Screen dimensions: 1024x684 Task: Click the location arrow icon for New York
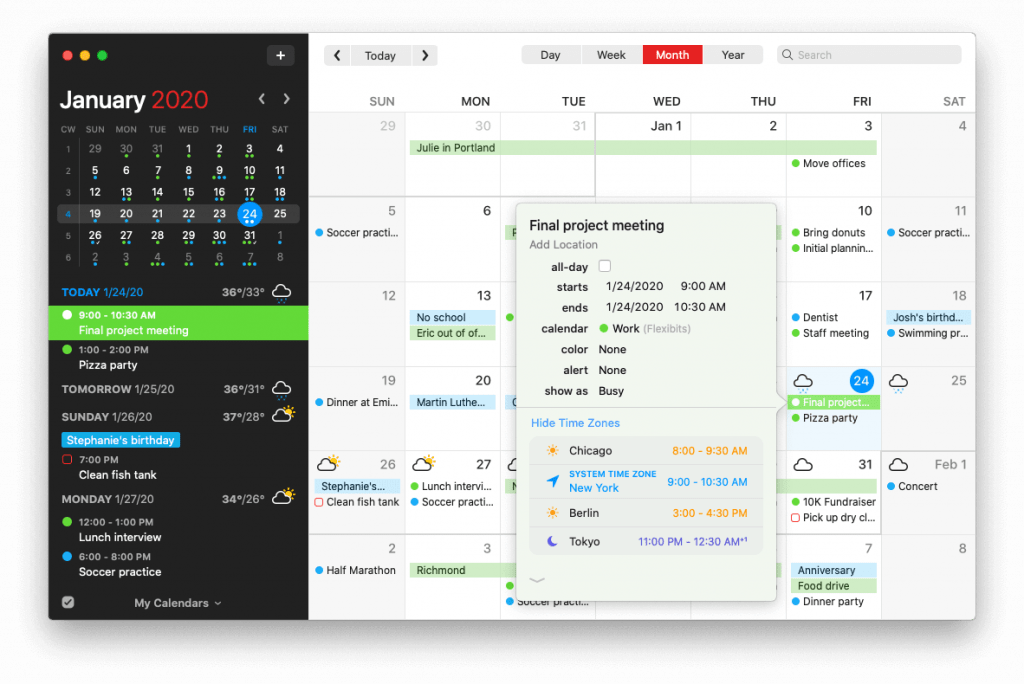553,480
